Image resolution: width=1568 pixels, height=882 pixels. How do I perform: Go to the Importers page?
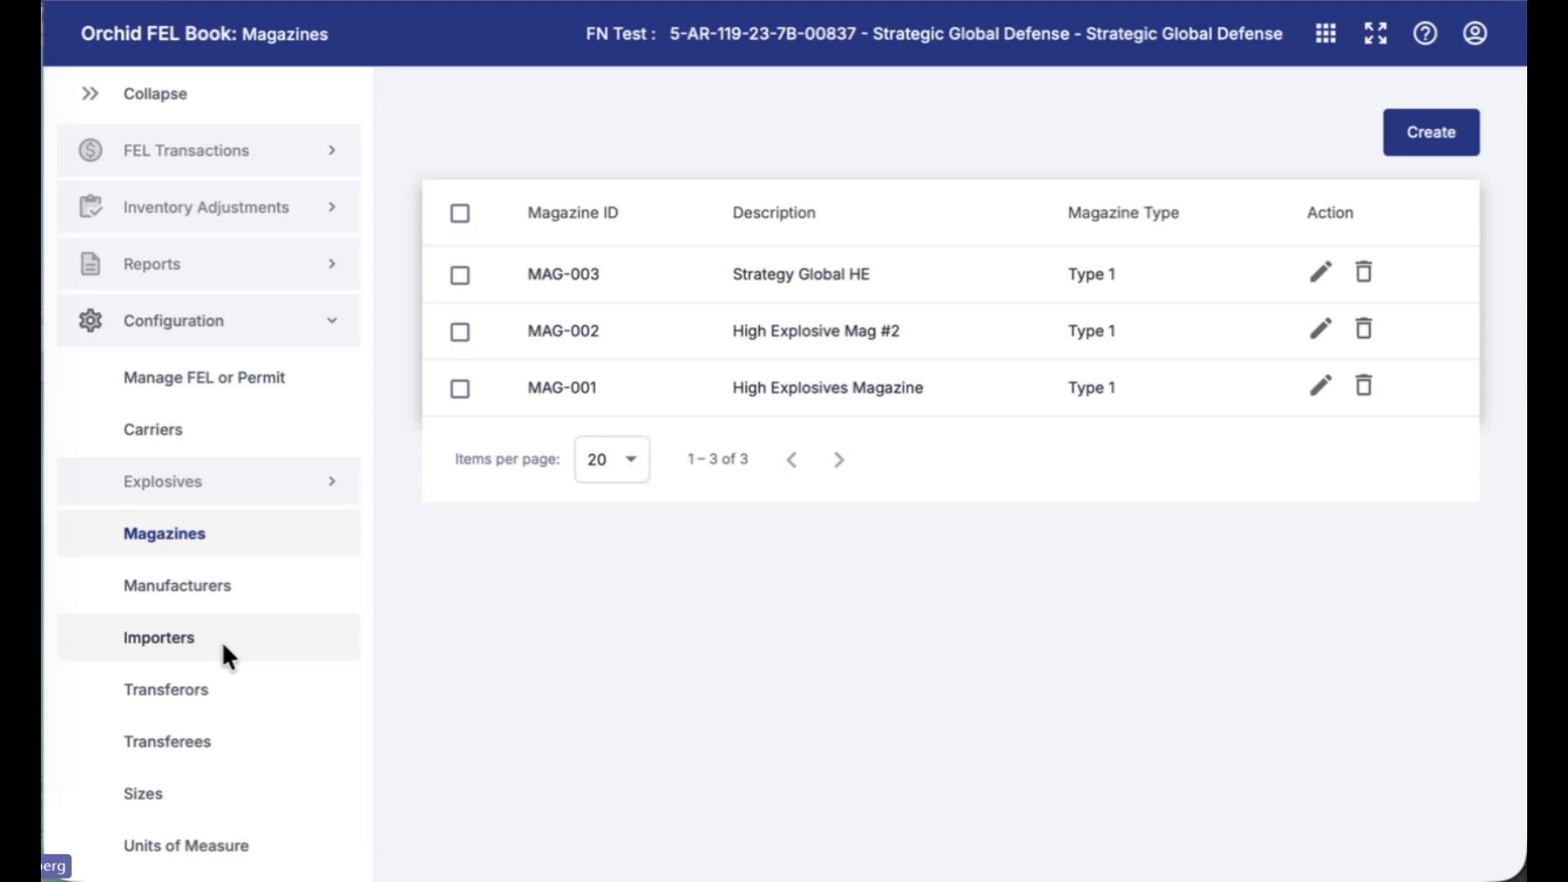tap(159, 637)
